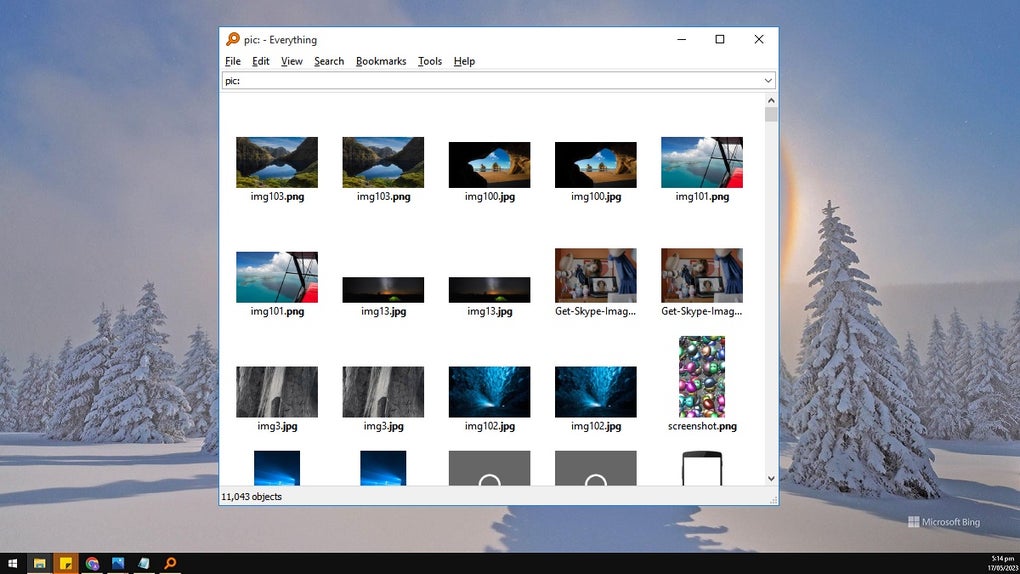This screenshot has width=1020, height=574.
Task: Select left img3.jpg waterfall thumbnail
Action: coord(277,392)
